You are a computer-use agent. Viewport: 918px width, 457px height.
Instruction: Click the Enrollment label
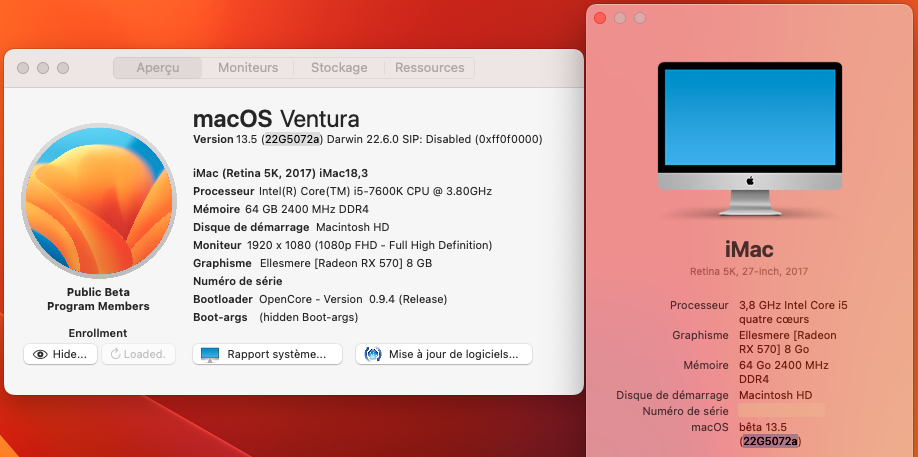pos(98,334)
